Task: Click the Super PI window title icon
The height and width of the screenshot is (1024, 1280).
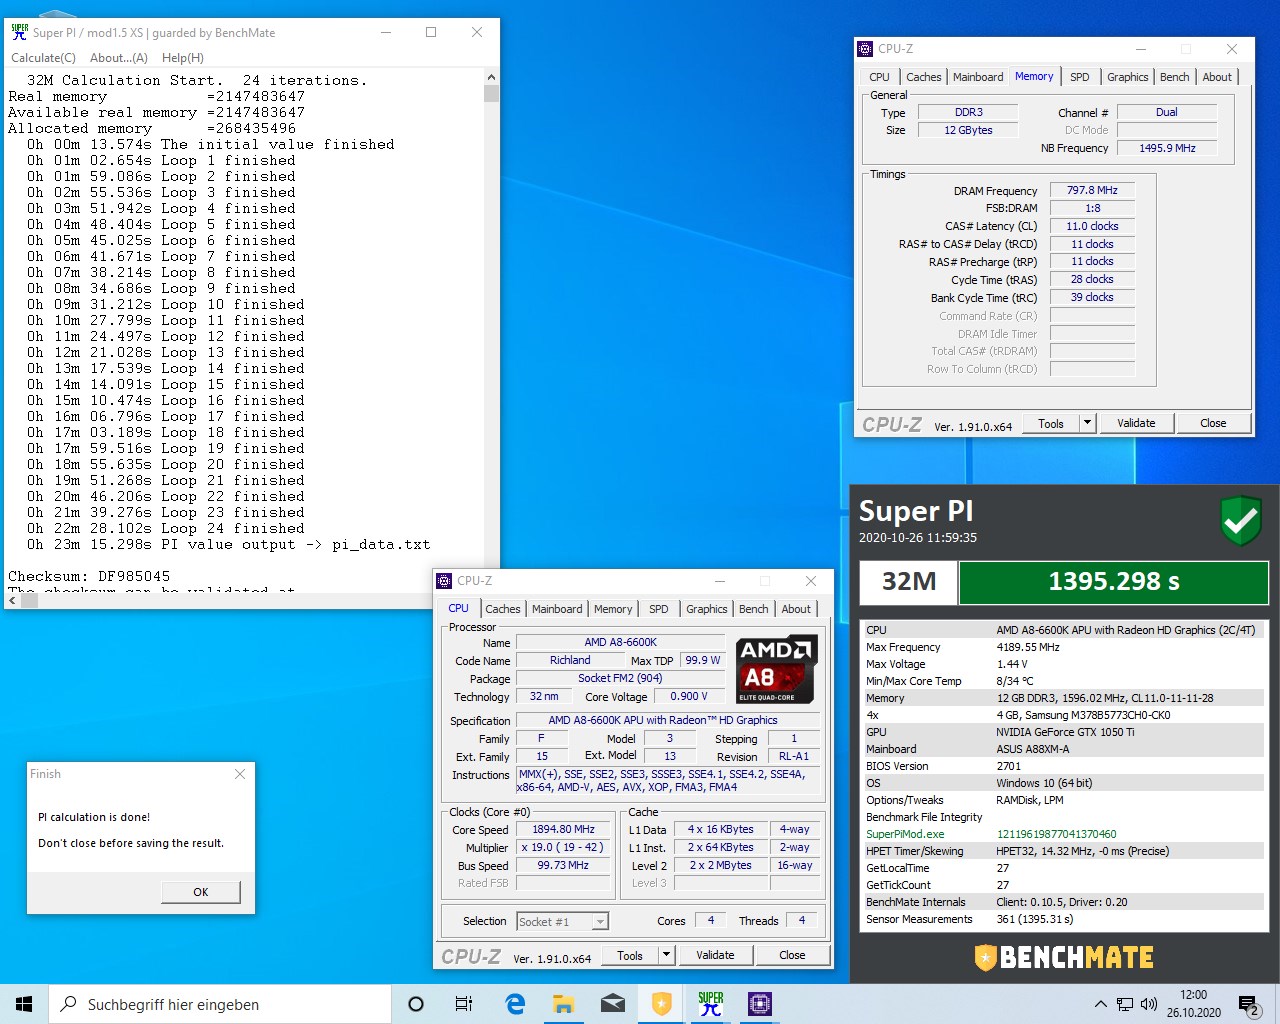Action: pyautogui.click(x=19, y=32)
